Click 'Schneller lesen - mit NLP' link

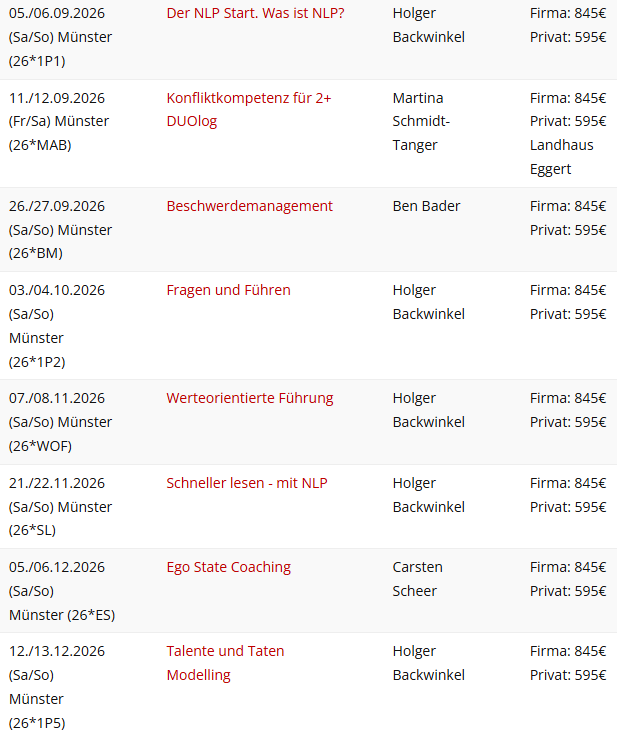point(246,483)
